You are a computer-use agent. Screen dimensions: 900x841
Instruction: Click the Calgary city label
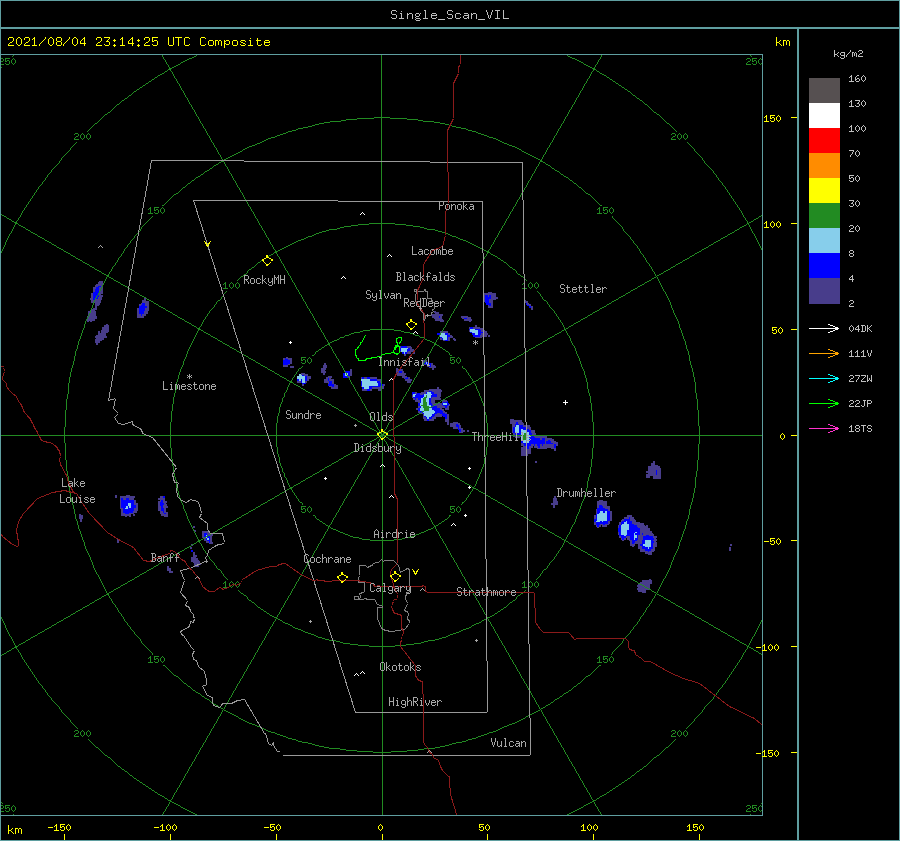390,588
